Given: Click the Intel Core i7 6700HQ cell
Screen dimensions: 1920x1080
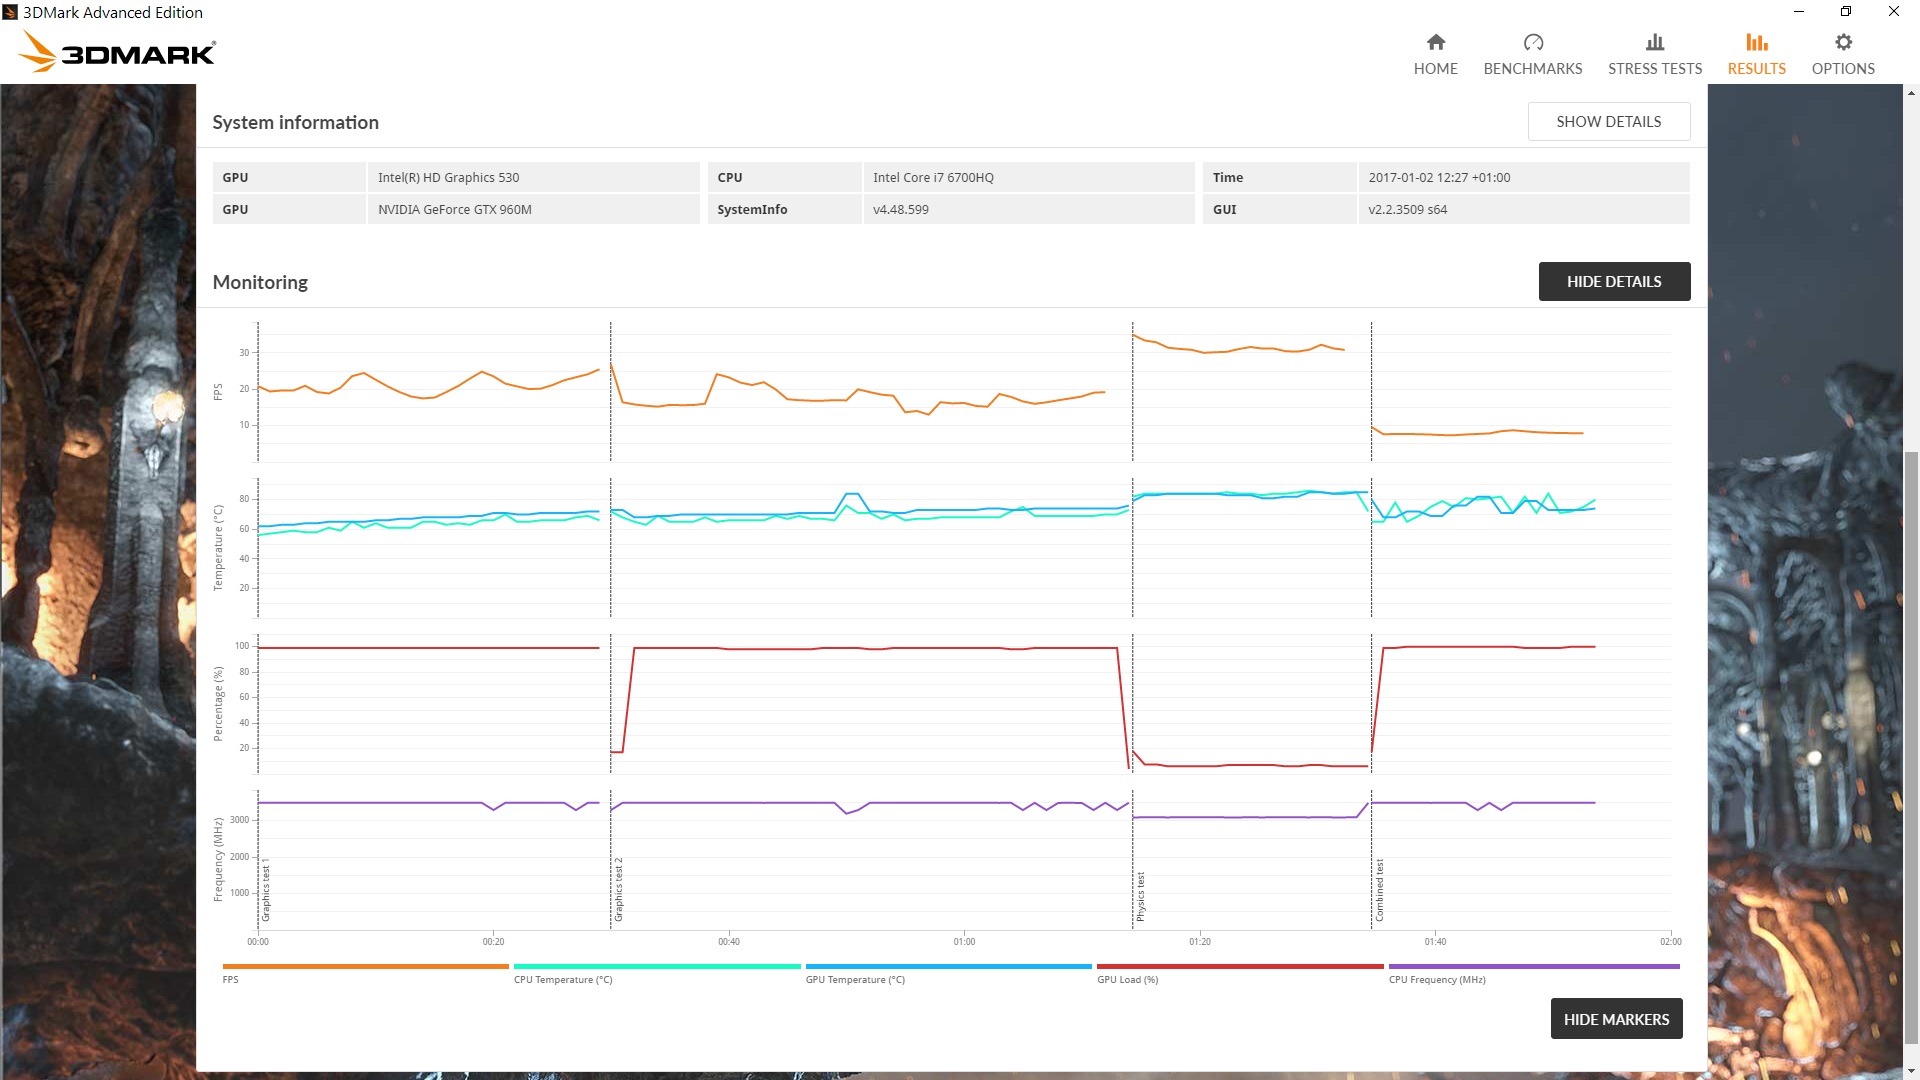Looking at the screenshot, I should coord(1029,177).
